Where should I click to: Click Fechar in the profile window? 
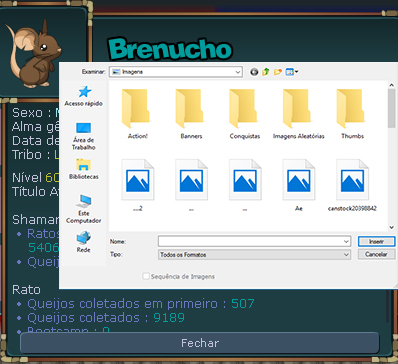(x=200, y=343)
